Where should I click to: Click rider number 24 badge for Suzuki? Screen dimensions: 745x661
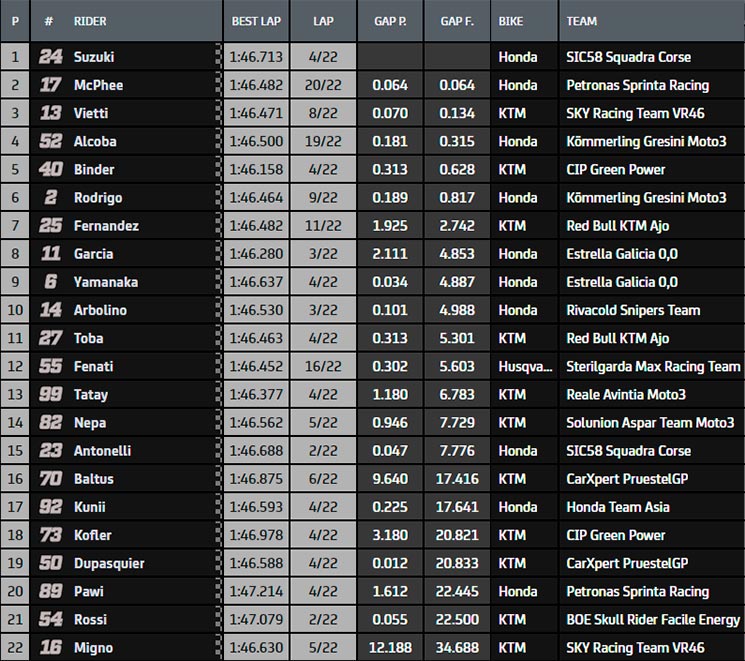[50, 57]
